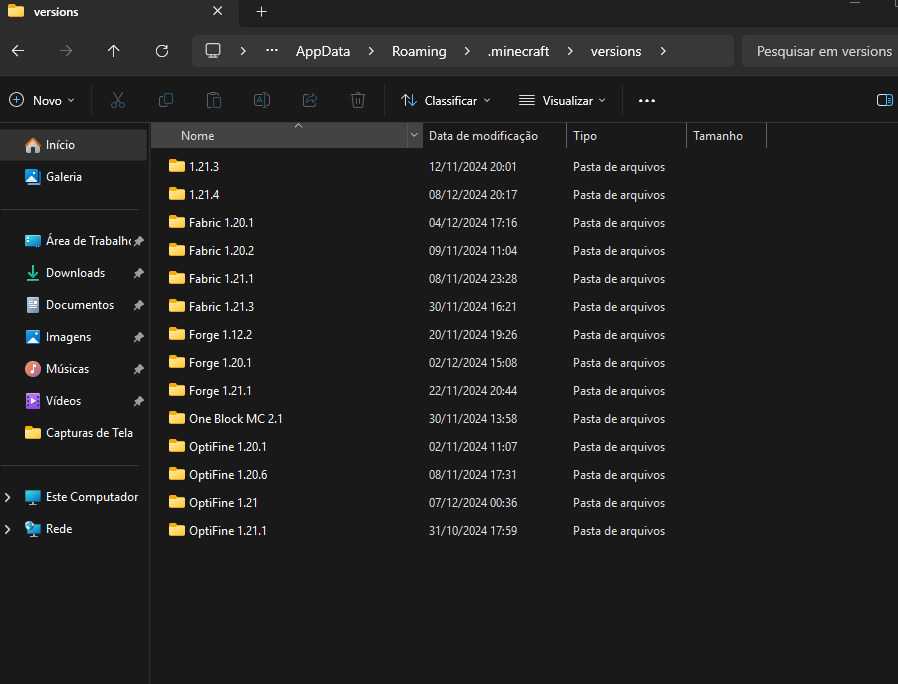
Task: Click Roaming in the breadcrumb path
Action: tap(419, 51)
